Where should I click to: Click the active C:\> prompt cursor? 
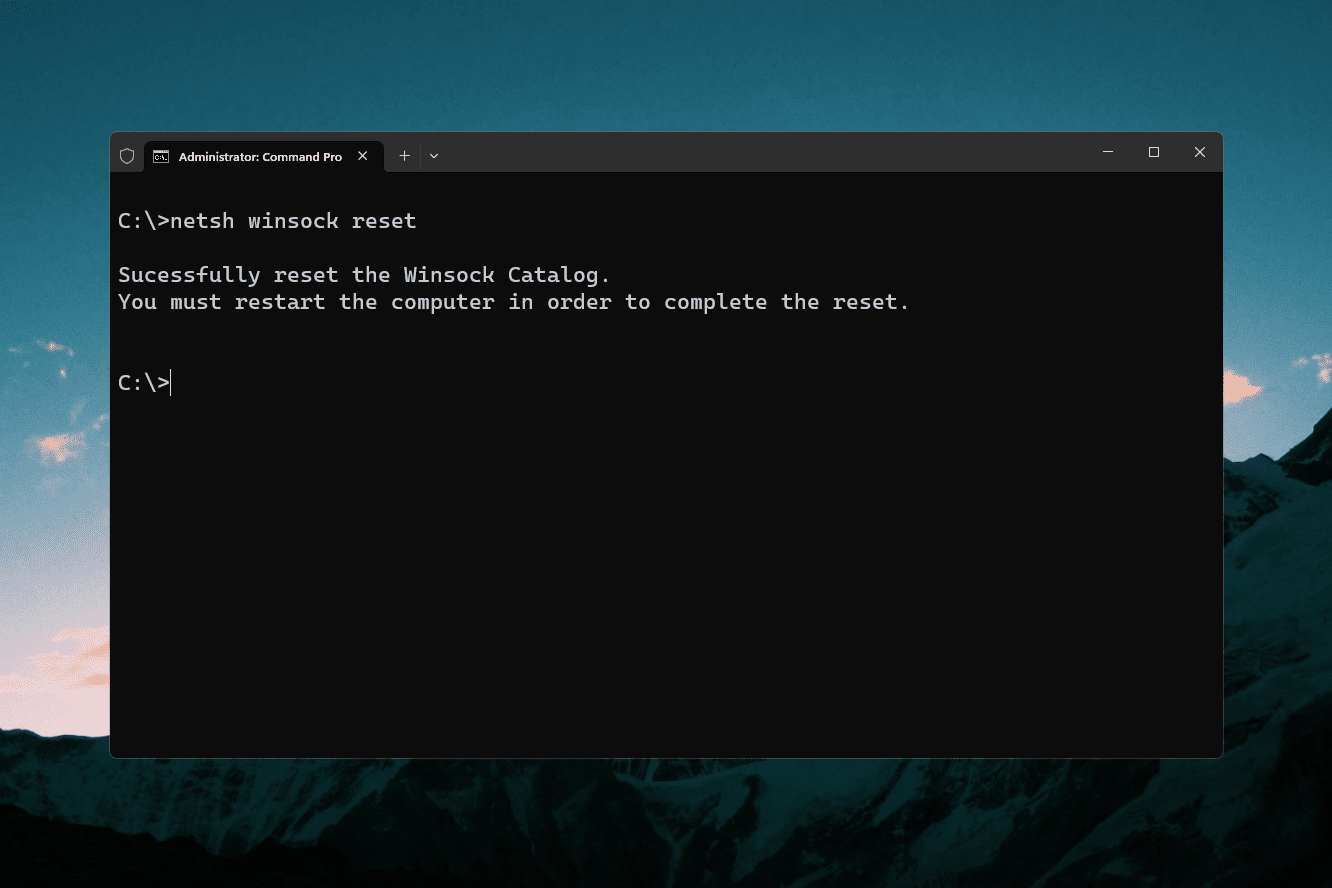pyautogui.click(x=171, y=383)
